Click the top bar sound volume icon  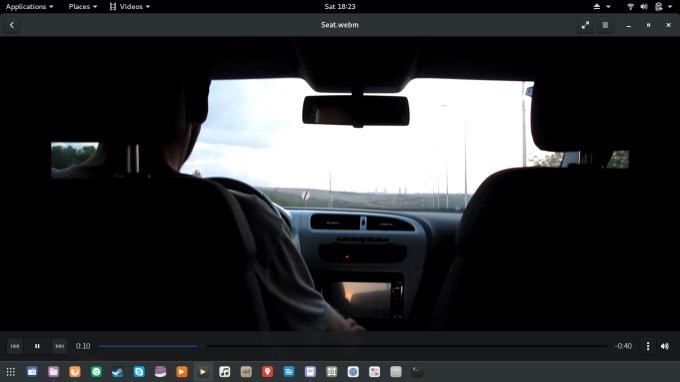[644, 7]
